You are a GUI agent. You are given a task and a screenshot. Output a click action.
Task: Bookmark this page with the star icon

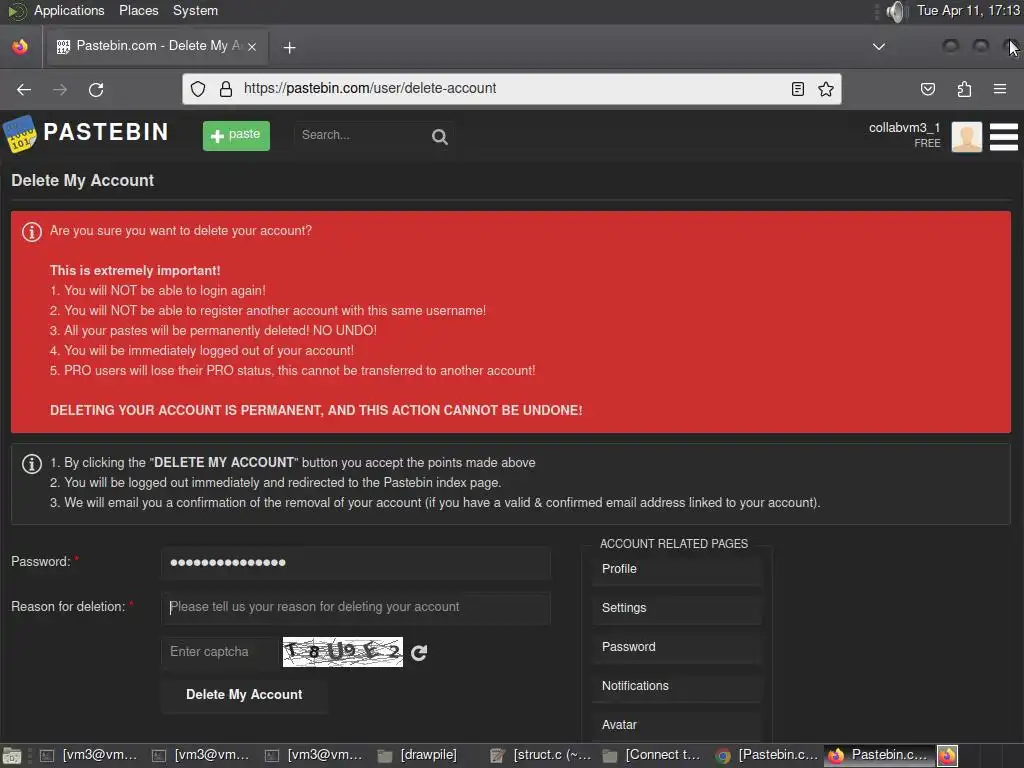pos(826,89)
